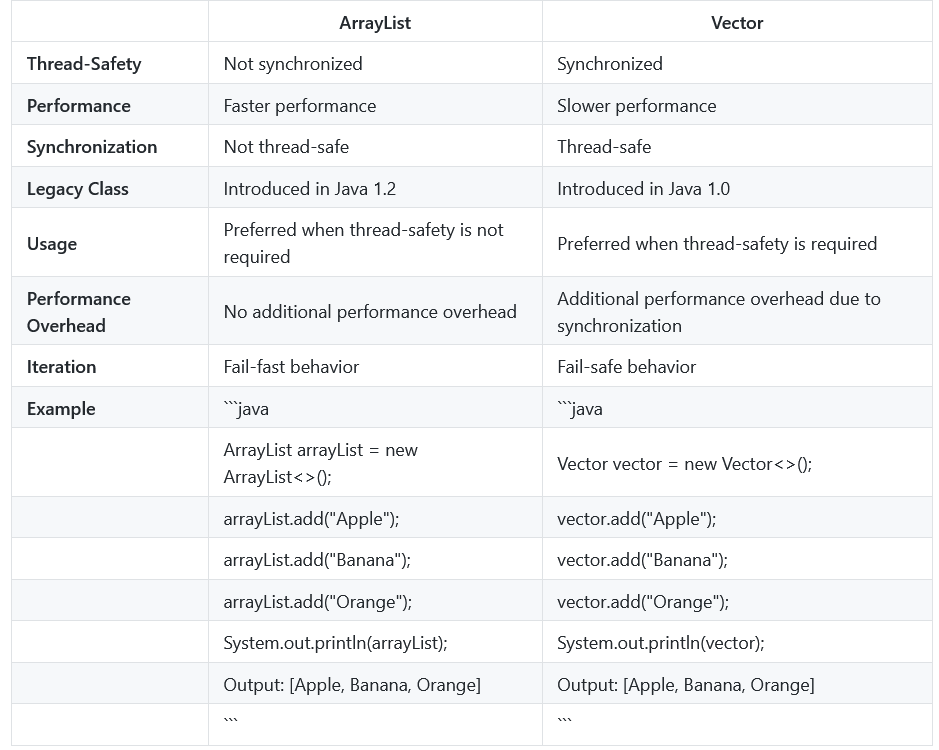Click System.out.println(arrayList) line
Screen dimensions: 939x750
pos(335,643)
